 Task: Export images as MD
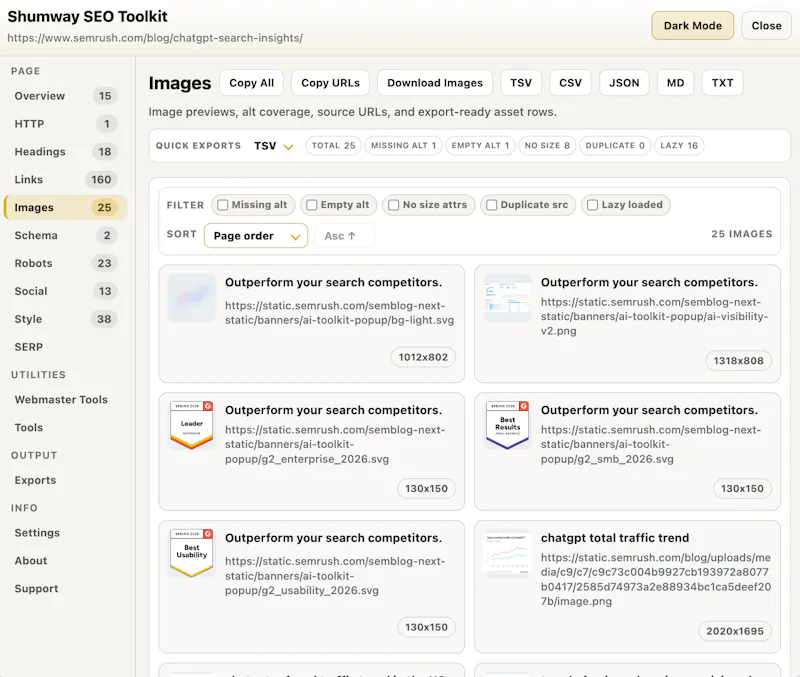(x=676, y=83)
